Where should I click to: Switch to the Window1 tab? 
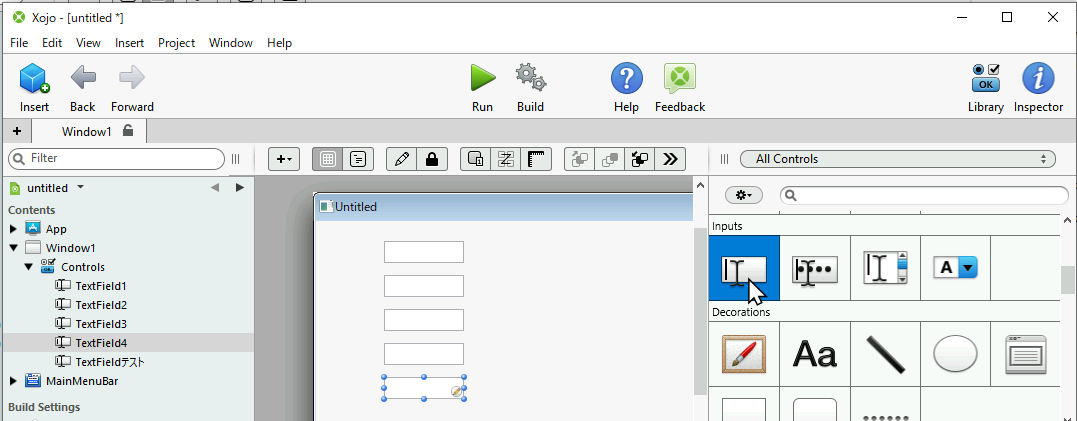pyautogui.click(x=89, y=131)
